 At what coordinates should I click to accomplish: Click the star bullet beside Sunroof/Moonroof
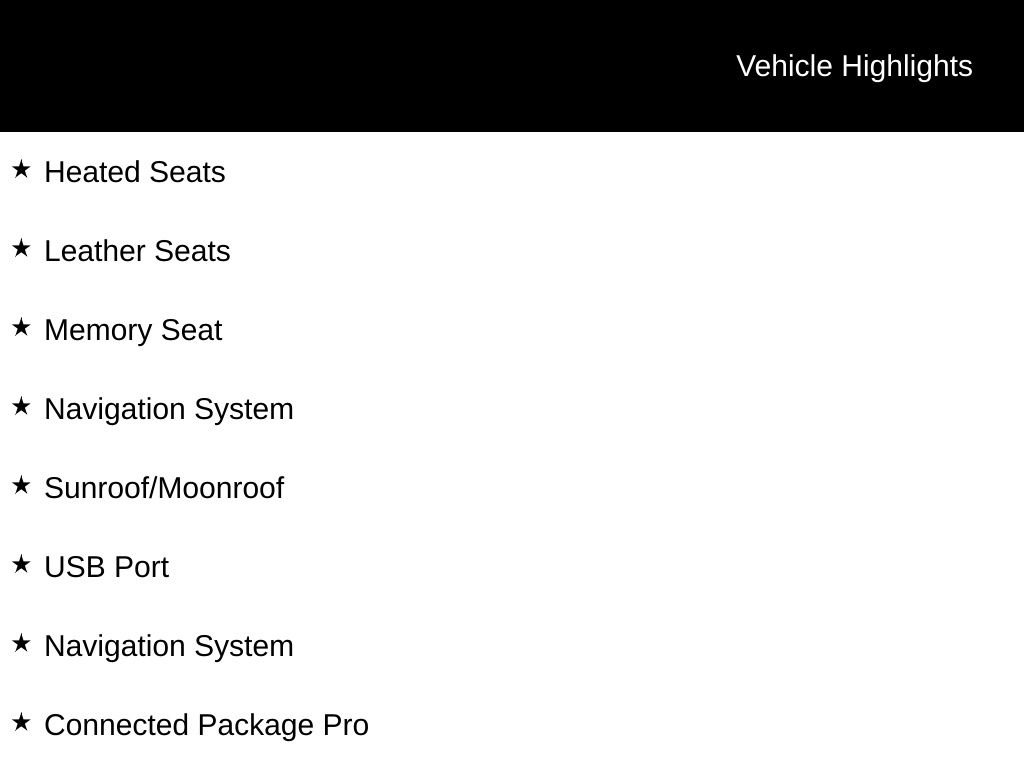[x=21, y=486]
